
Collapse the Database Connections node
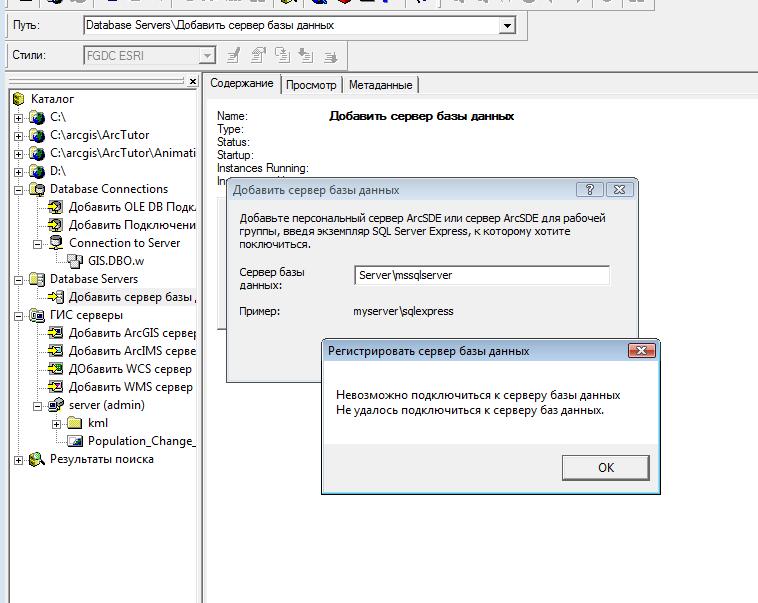coord(18,190)
